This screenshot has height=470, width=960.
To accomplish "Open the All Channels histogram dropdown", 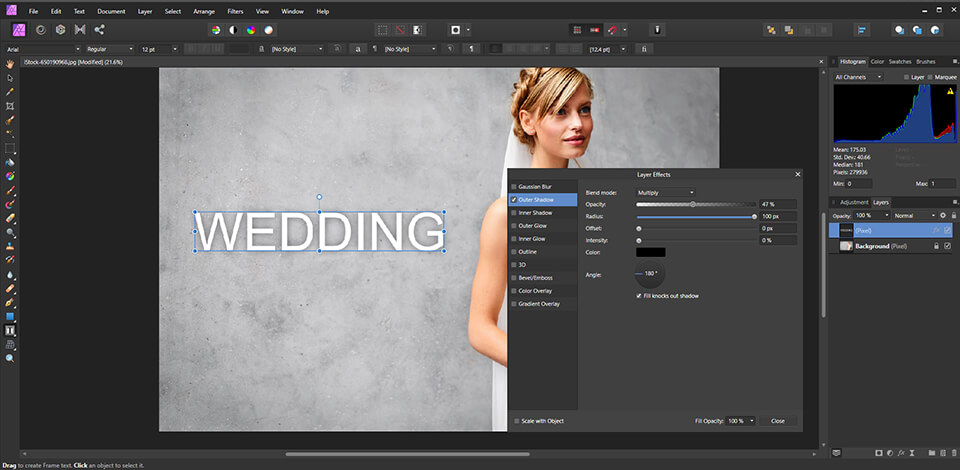I will click(858, 77).
